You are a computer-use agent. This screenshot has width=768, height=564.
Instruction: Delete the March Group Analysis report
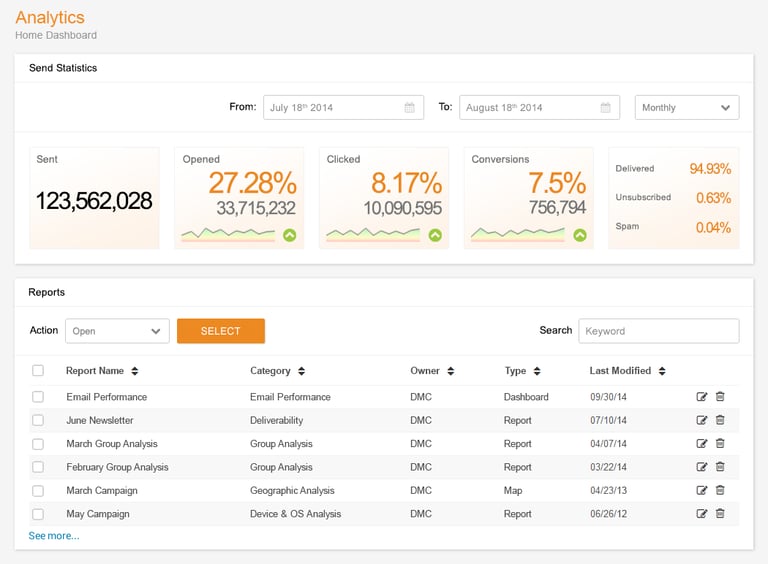pyautogui.click(x=720, y=444)
